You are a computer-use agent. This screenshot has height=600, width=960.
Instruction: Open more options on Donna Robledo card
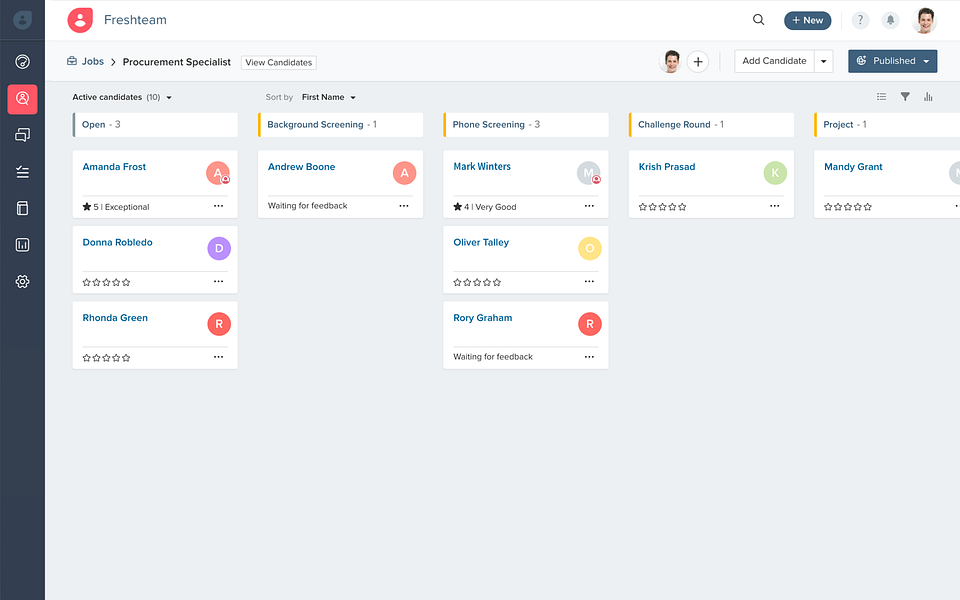click(x=219, y=281)
